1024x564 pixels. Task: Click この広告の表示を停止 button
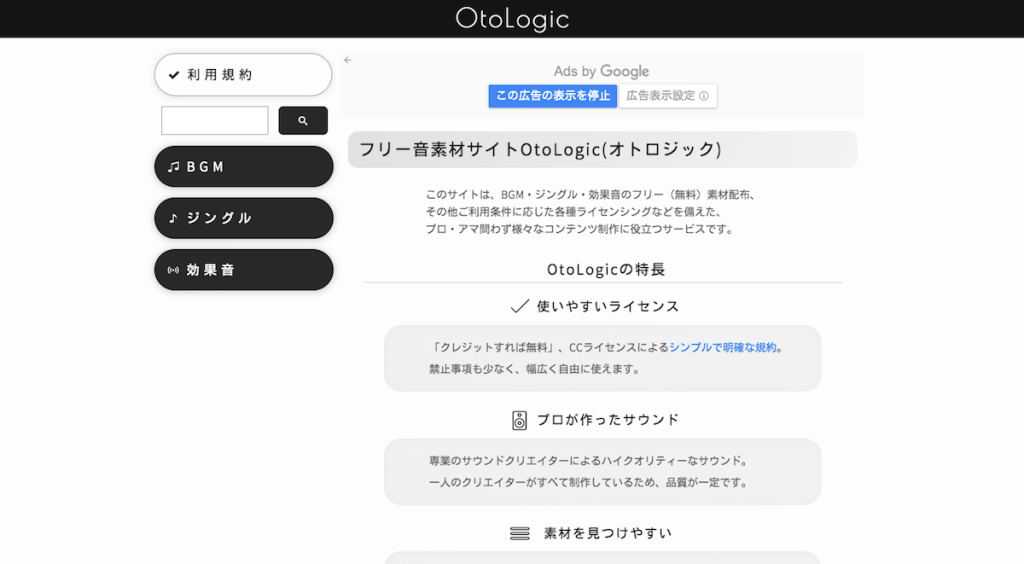(552, 96)
